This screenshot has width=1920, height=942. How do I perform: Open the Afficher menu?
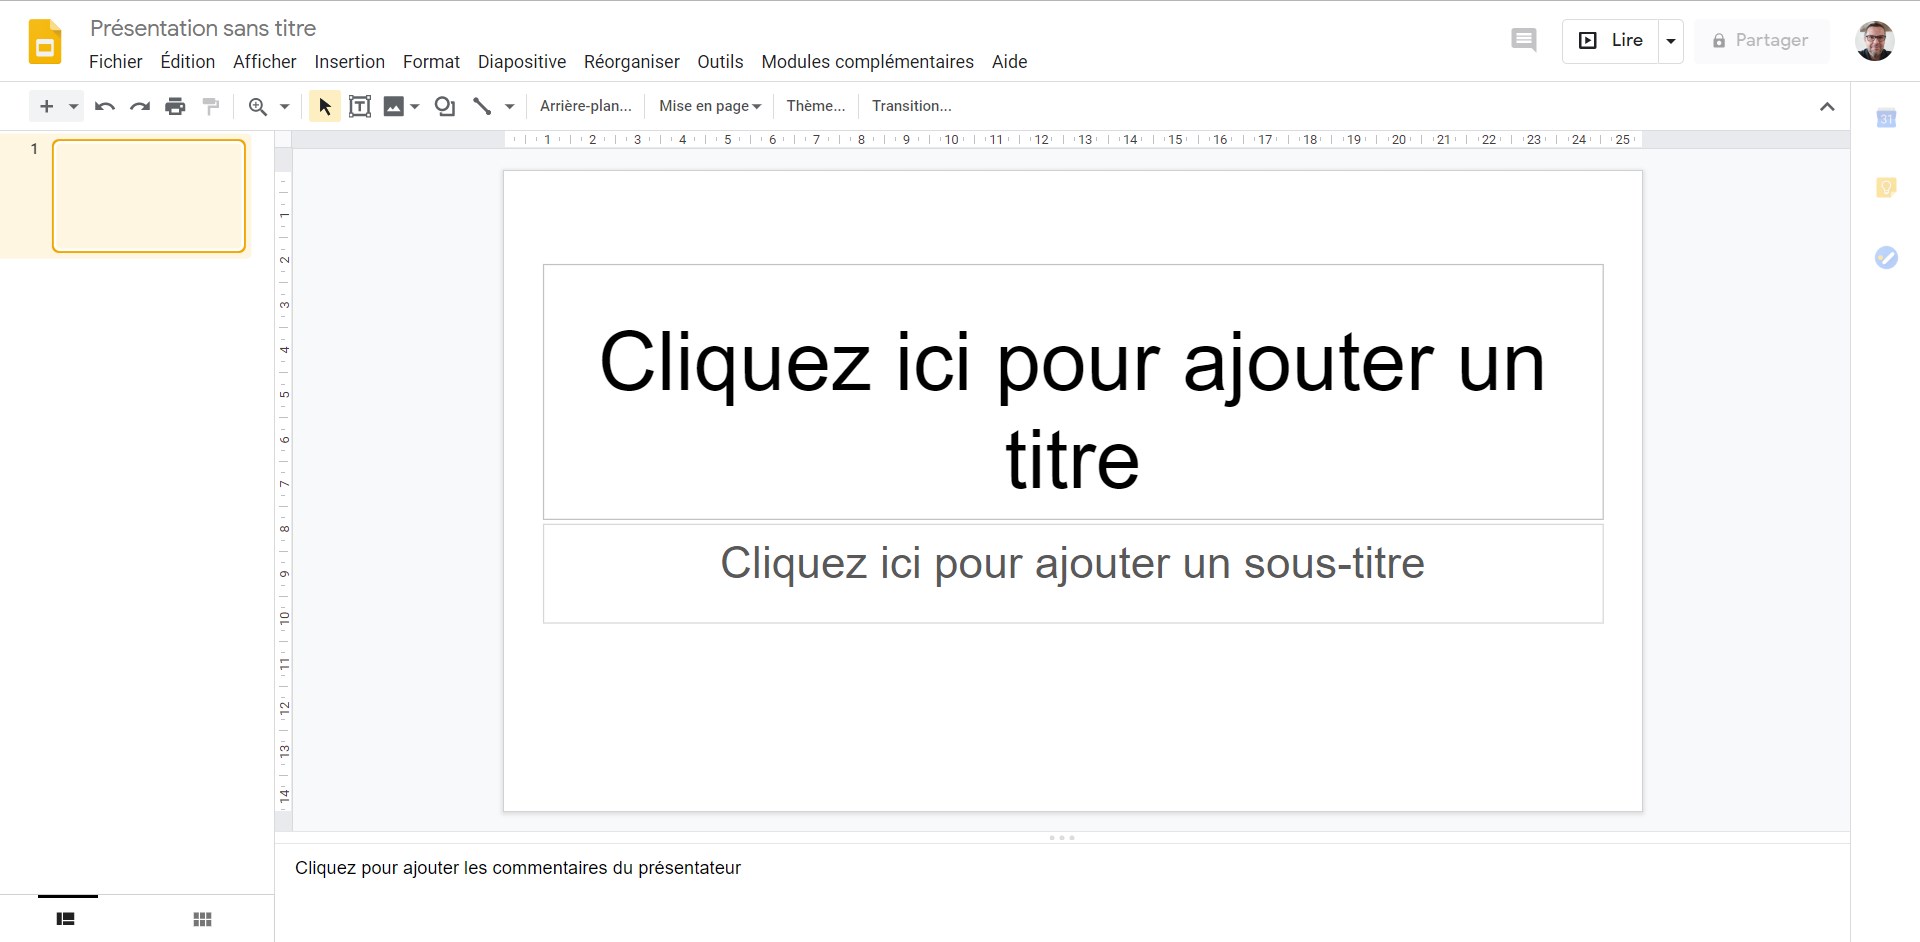[265, 62]
